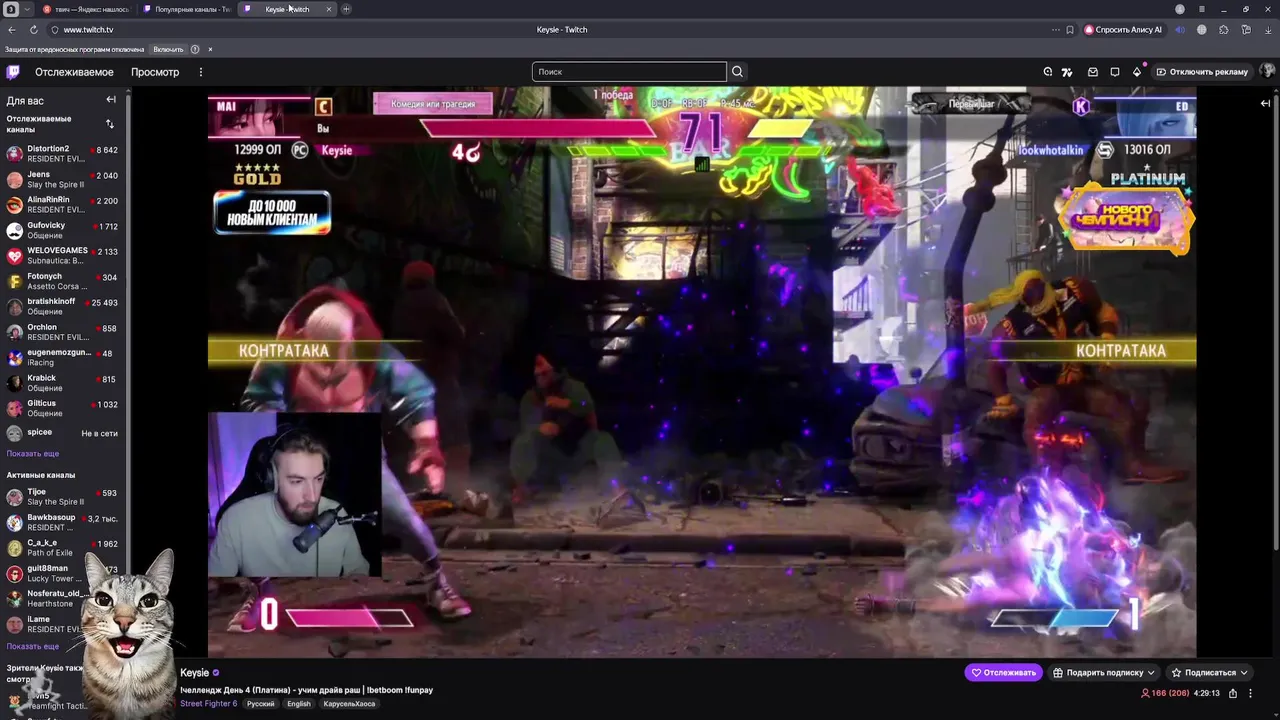The width and height of the screenshot is (1280, 720).
Task: Click the Twitch header icon left of the envelope
Action: click(1067, 72)
